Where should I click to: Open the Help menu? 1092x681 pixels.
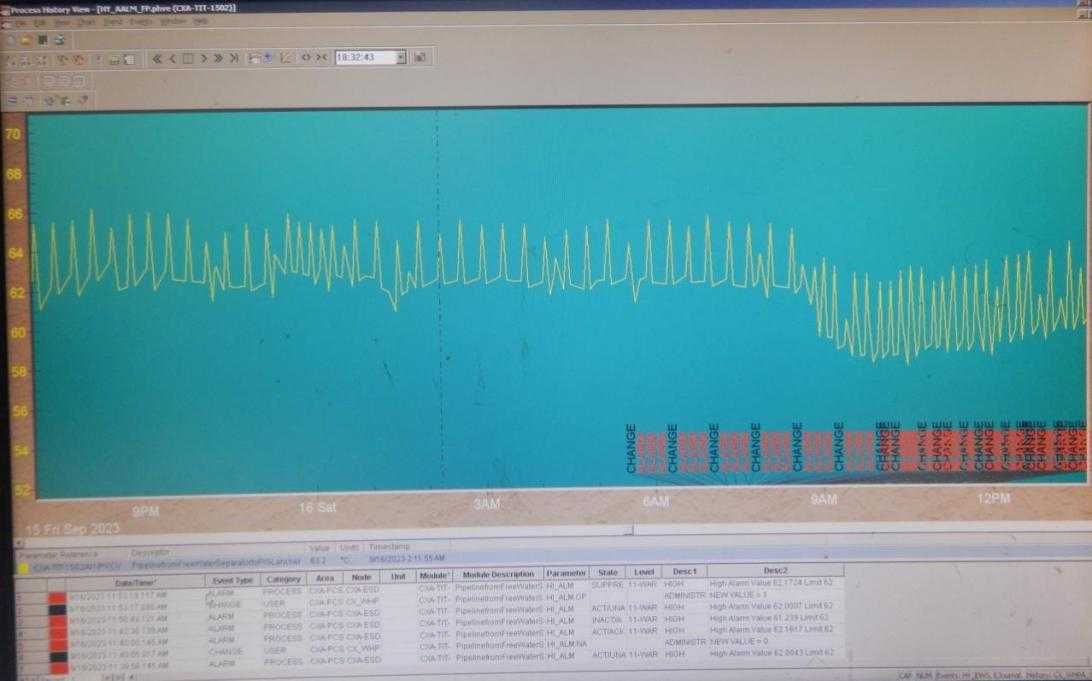click(200, 21)
